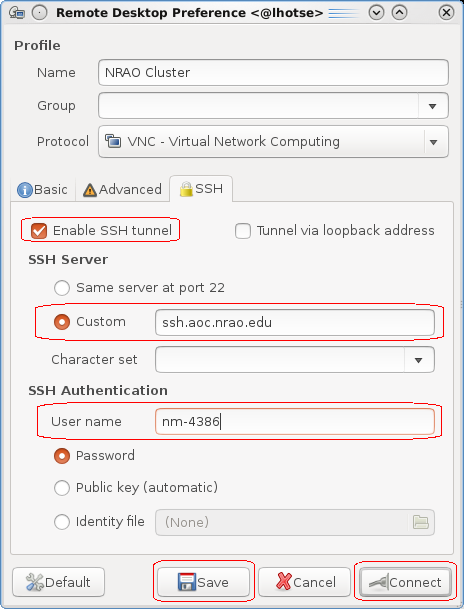464x609 pixels.
Task: Expand the Protocol VNC dropdown
Action: pos(434,142)
